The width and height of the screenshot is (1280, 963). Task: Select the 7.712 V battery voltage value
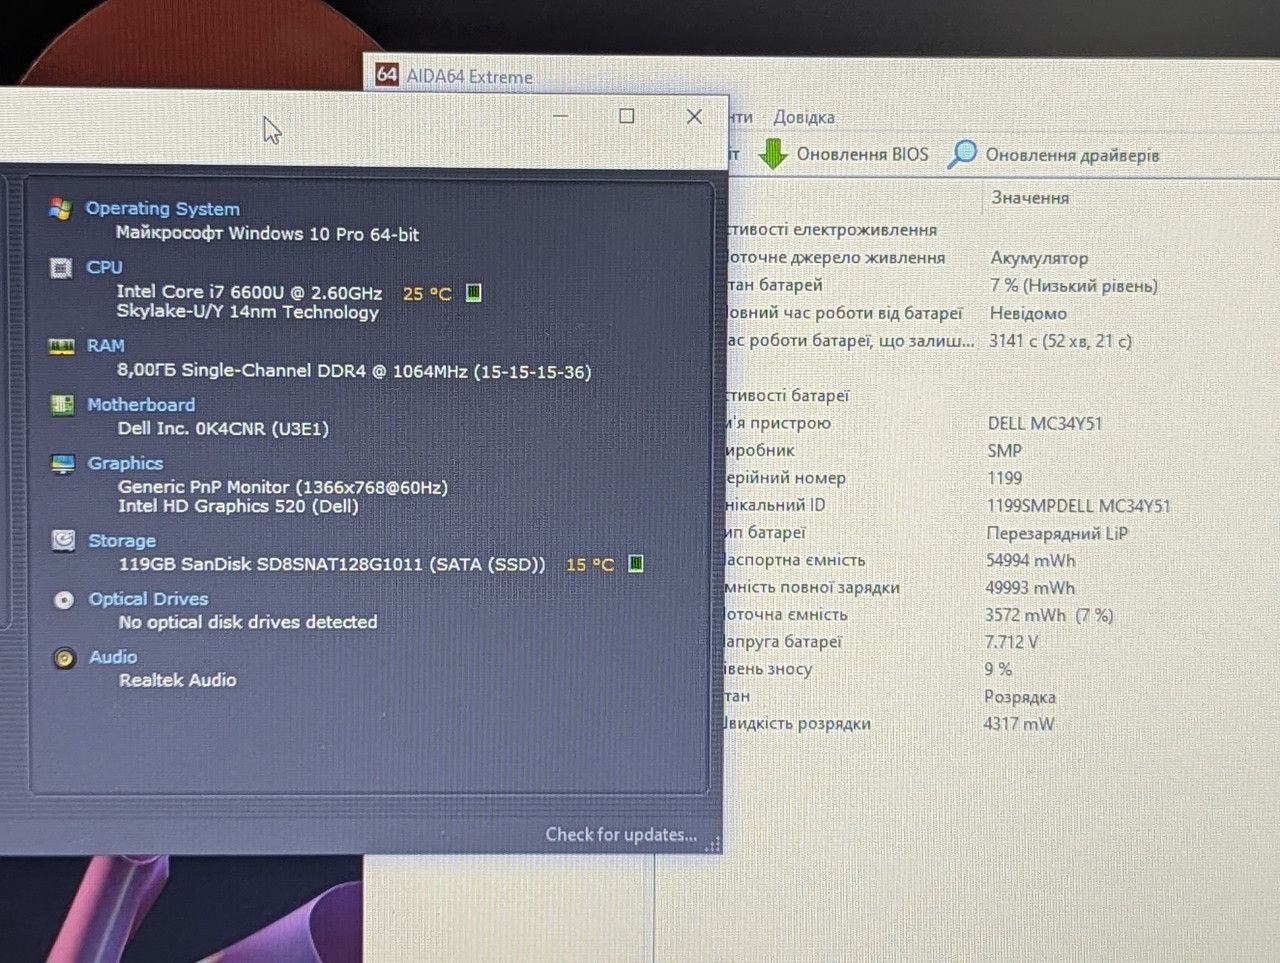[x=1012, y=642]
